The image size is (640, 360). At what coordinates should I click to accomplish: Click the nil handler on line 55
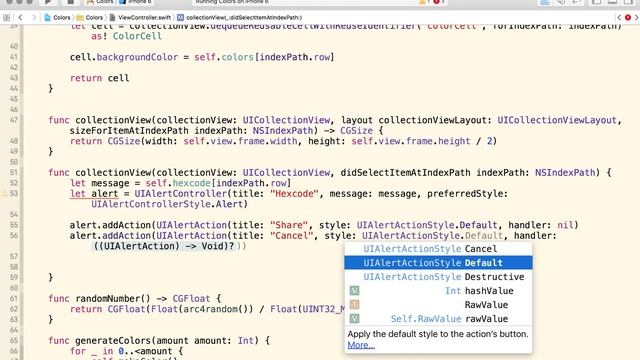(x=565, y=225)
